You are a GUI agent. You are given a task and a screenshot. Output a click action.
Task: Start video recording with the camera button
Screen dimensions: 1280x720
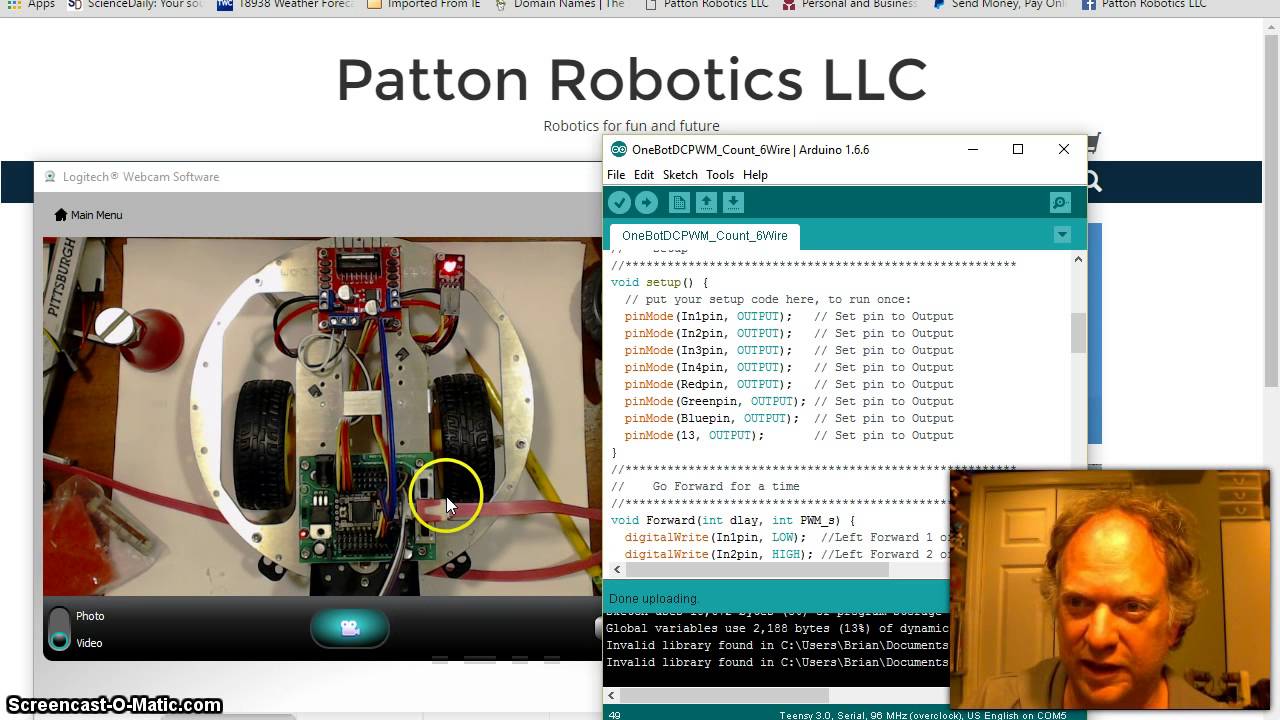349,628
